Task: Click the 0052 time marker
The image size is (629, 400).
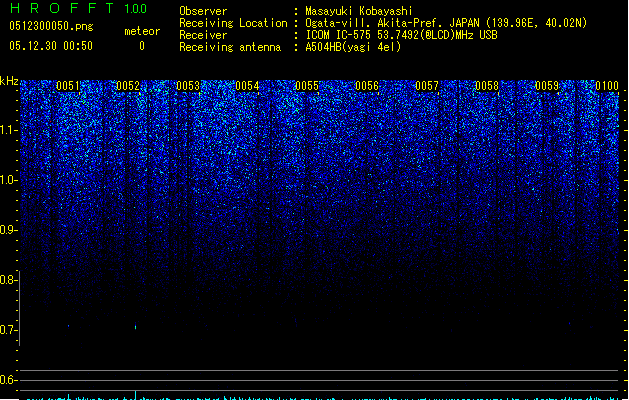Action: pos(128,86)
